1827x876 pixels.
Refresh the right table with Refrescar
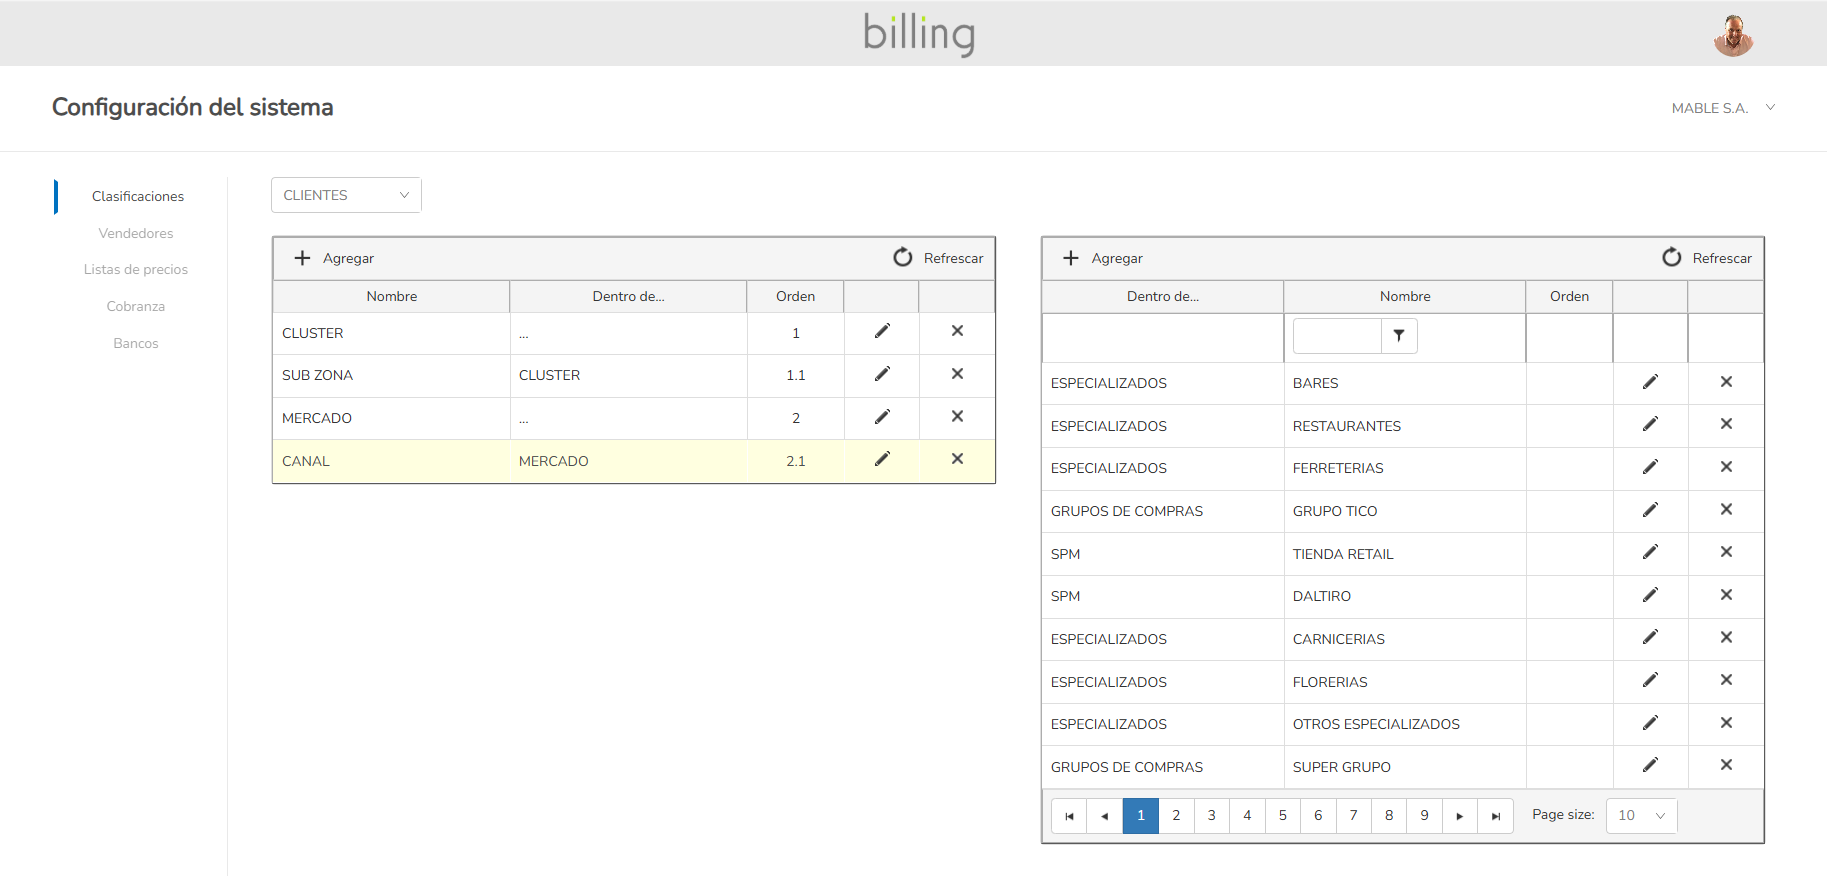[1707, 258]
